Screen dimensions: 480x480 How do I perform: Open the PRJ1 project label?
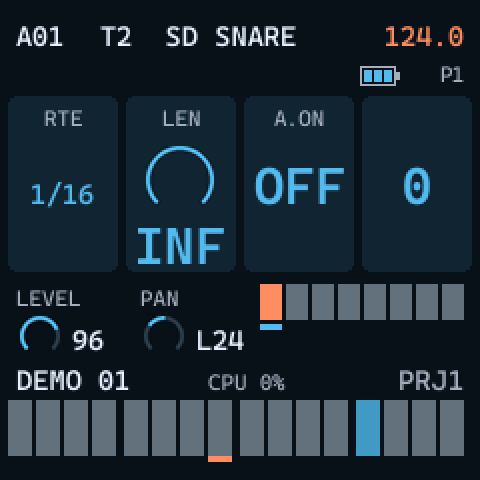[431, 380]
